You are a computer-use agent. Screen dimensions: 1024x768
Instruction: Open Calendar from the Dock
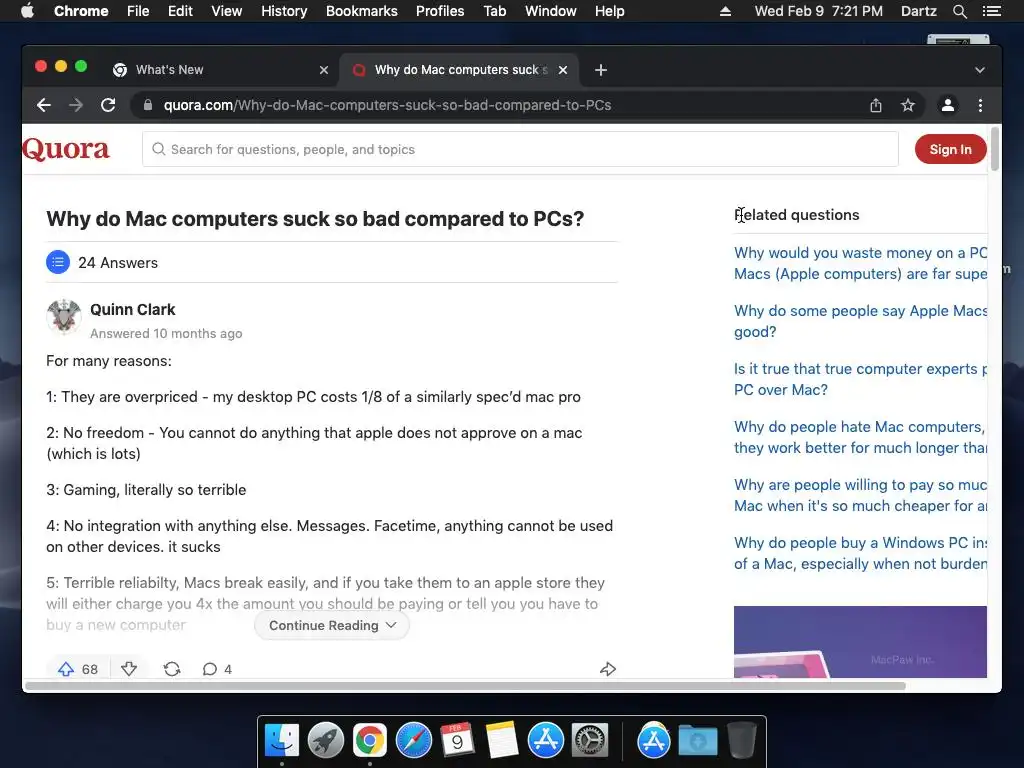click(x=457, y=741)
